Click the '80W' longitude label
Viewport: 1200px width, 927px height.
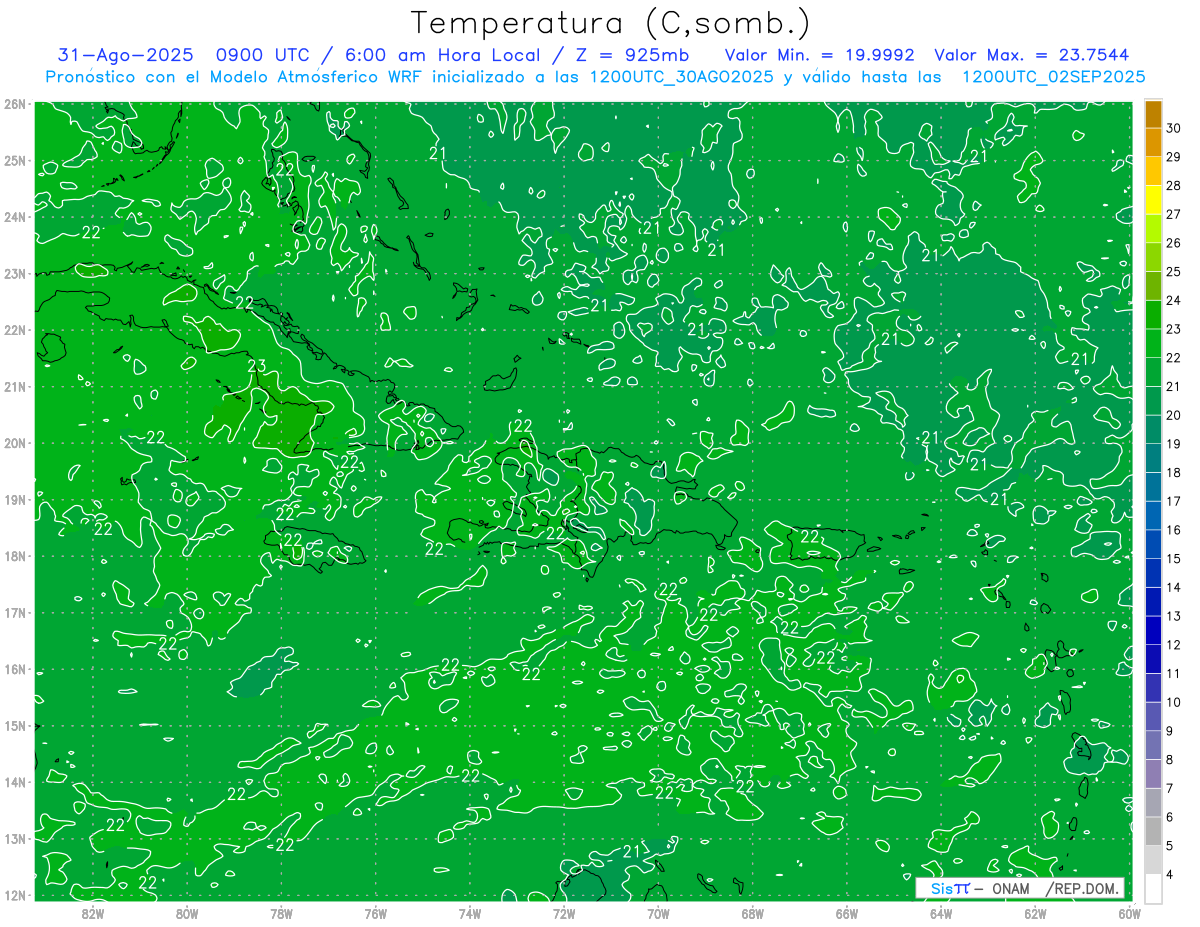tap(187, 913)
